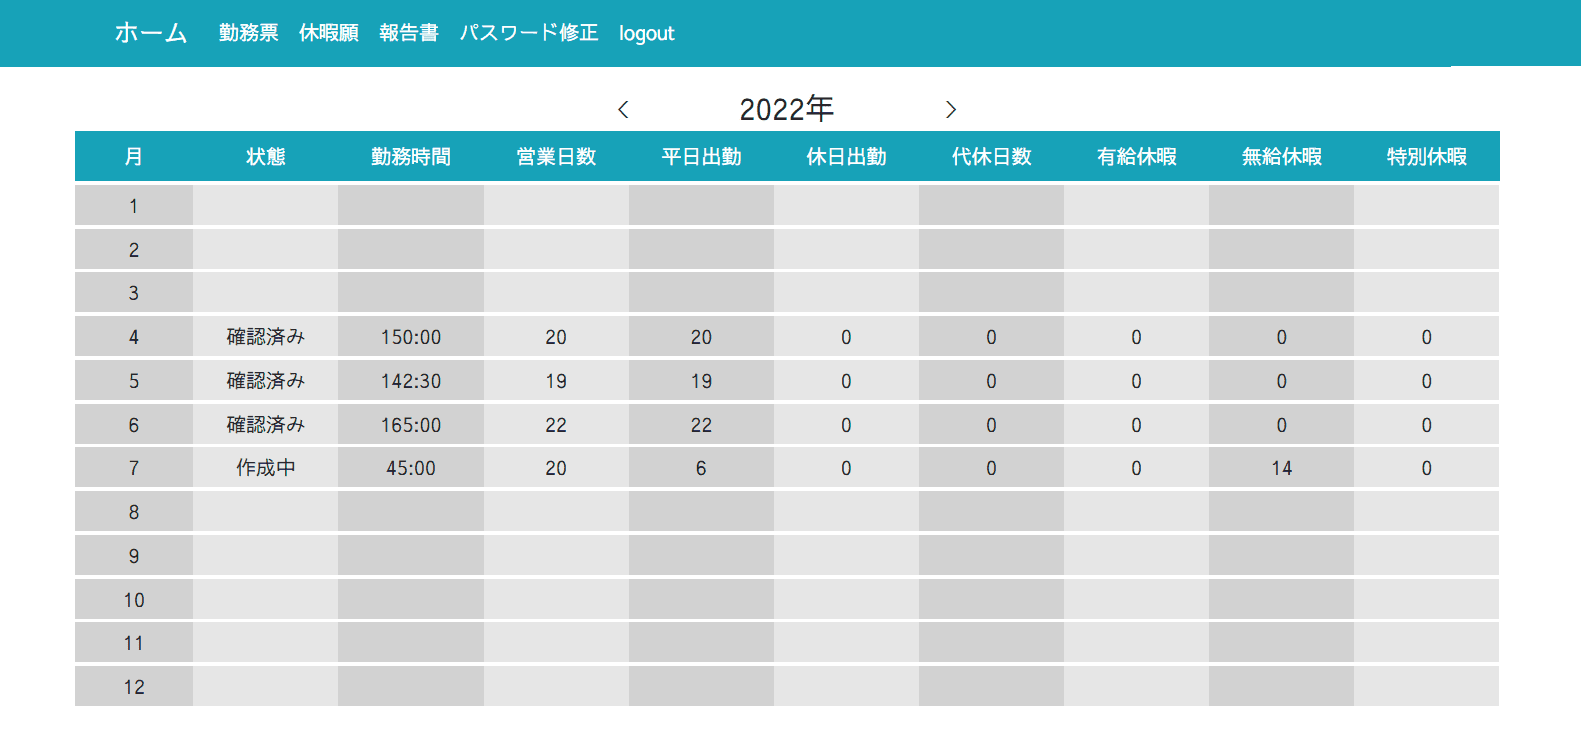1581x755 pixels.
Task: Click the 休日出勤 column header
Action: click(846, 157)
